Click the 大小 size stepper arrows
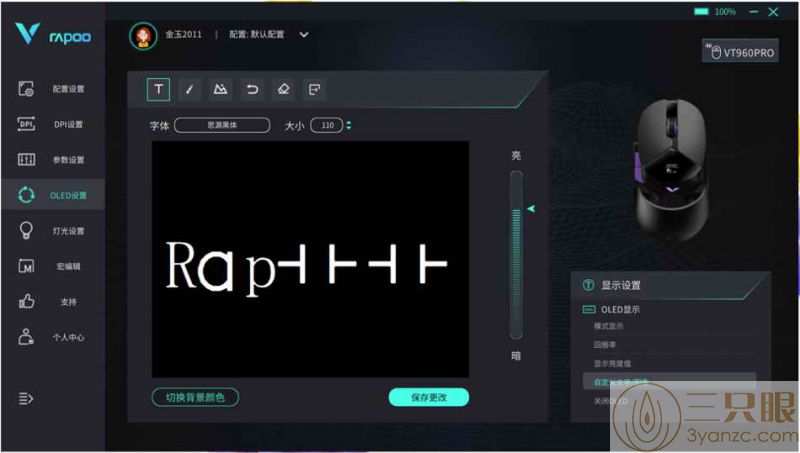 pyautogui.click(x=349, y=126)
